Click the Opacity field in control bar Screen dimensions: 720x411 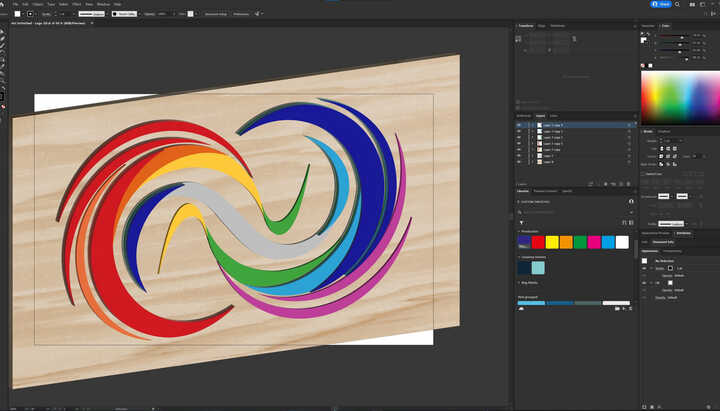[x=163, y=14]
